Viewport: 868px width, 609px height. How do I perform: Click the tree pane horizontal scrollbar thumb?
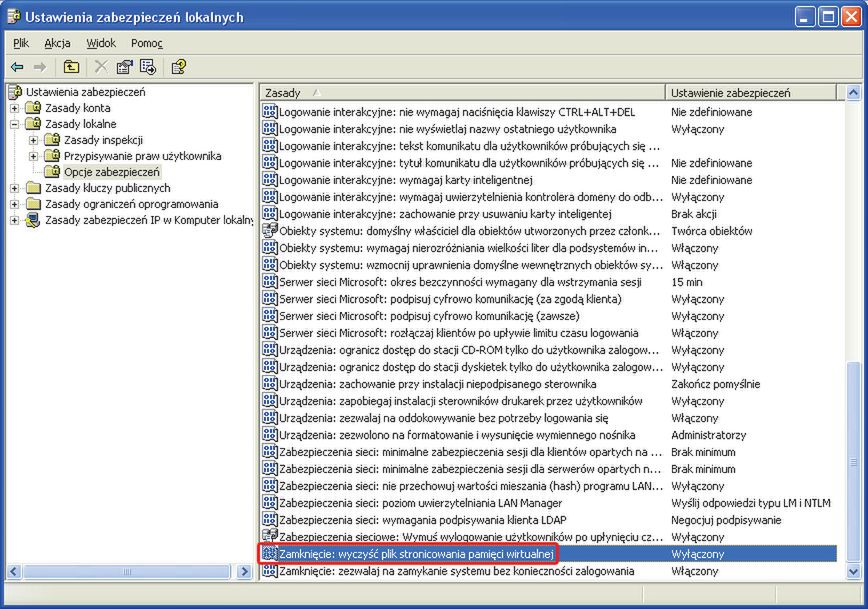coord(126,571)
